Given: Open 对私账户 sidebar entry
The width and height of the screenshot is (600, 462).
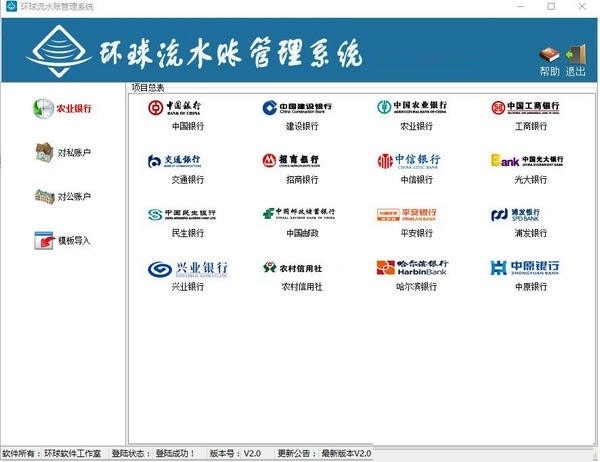Looking at the screenshot, I should tap(63, 152).
